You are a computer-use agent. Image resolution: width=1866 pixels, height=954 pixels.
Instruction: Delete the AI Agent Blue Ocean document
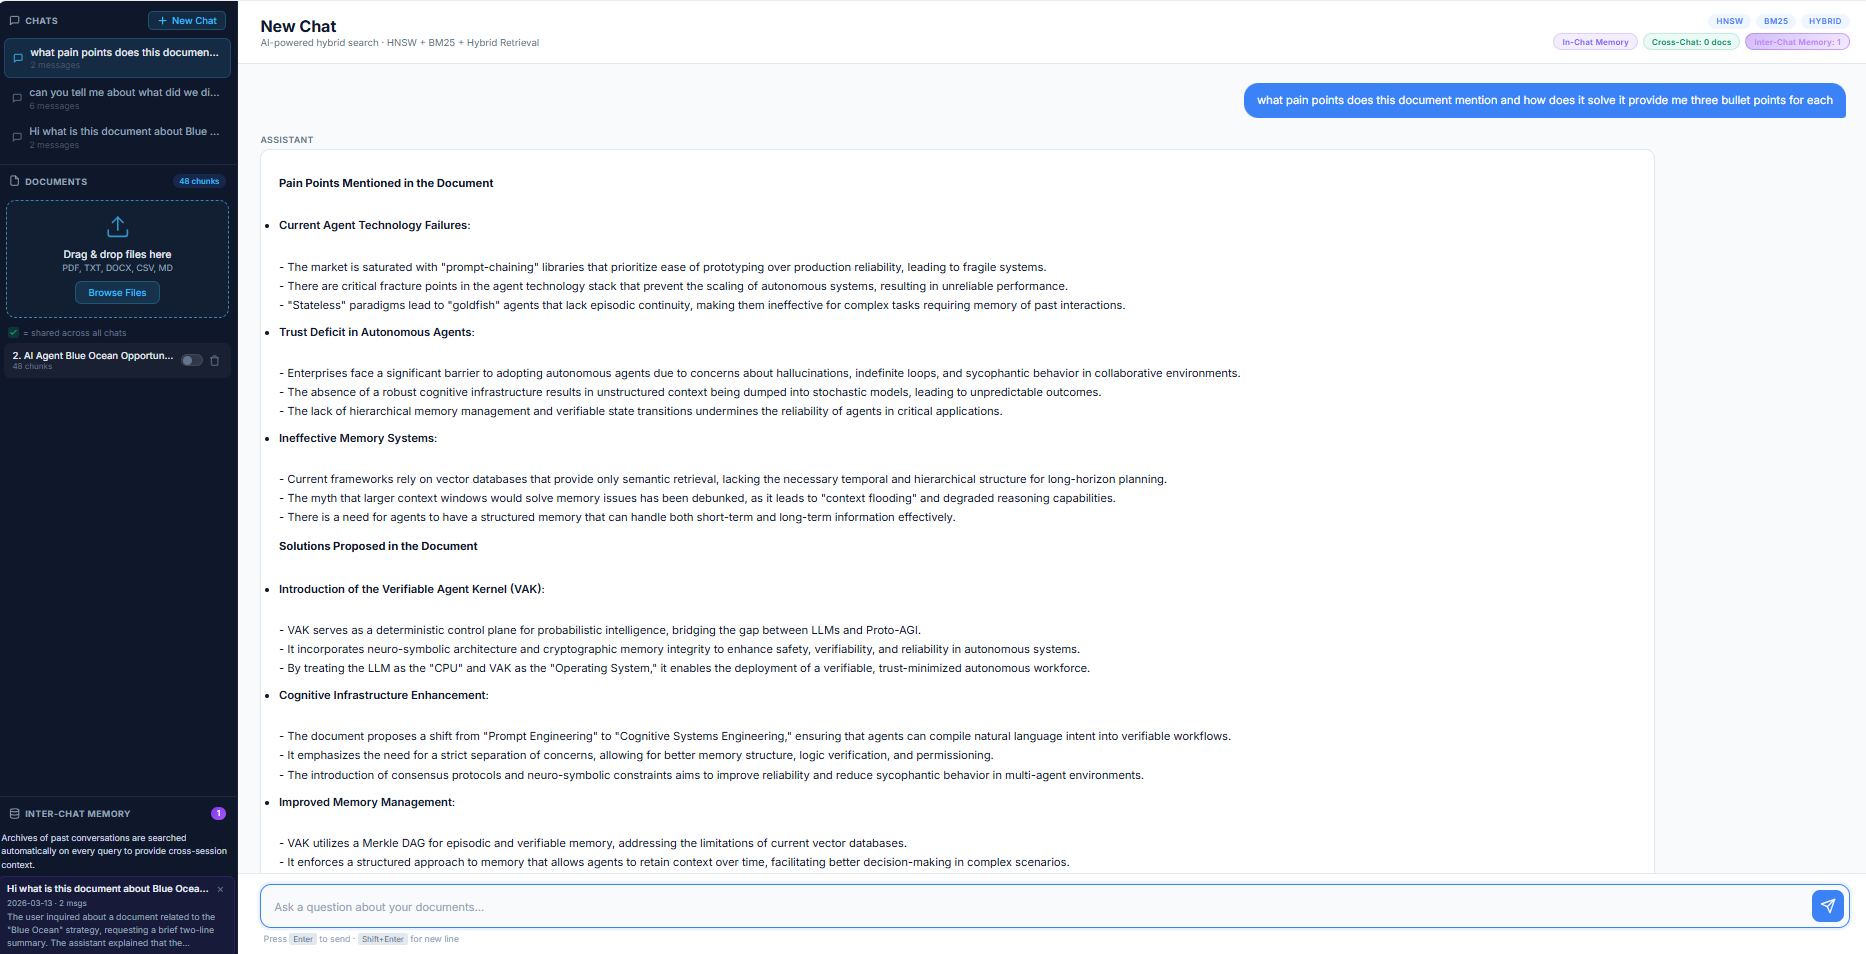[x=214, y=360]
